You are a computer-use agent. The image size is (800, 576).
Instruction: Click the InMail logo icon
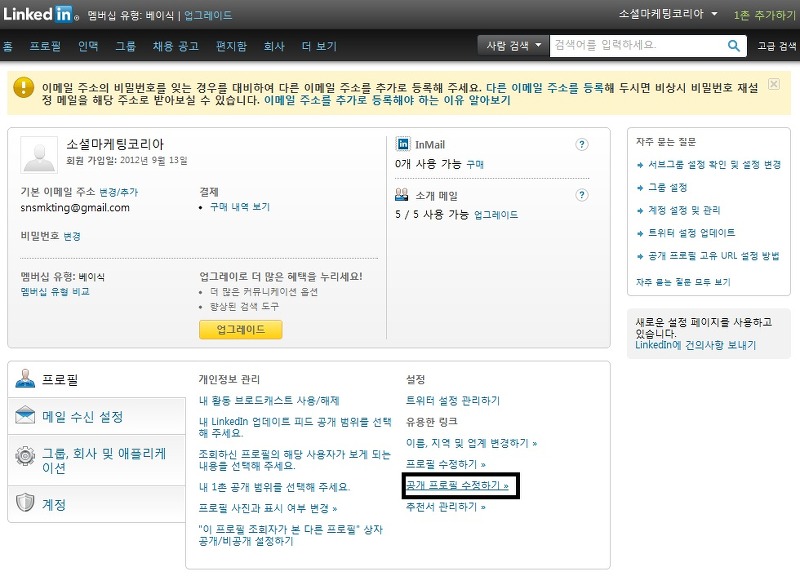pyautogui.click(x=403, y=144)
